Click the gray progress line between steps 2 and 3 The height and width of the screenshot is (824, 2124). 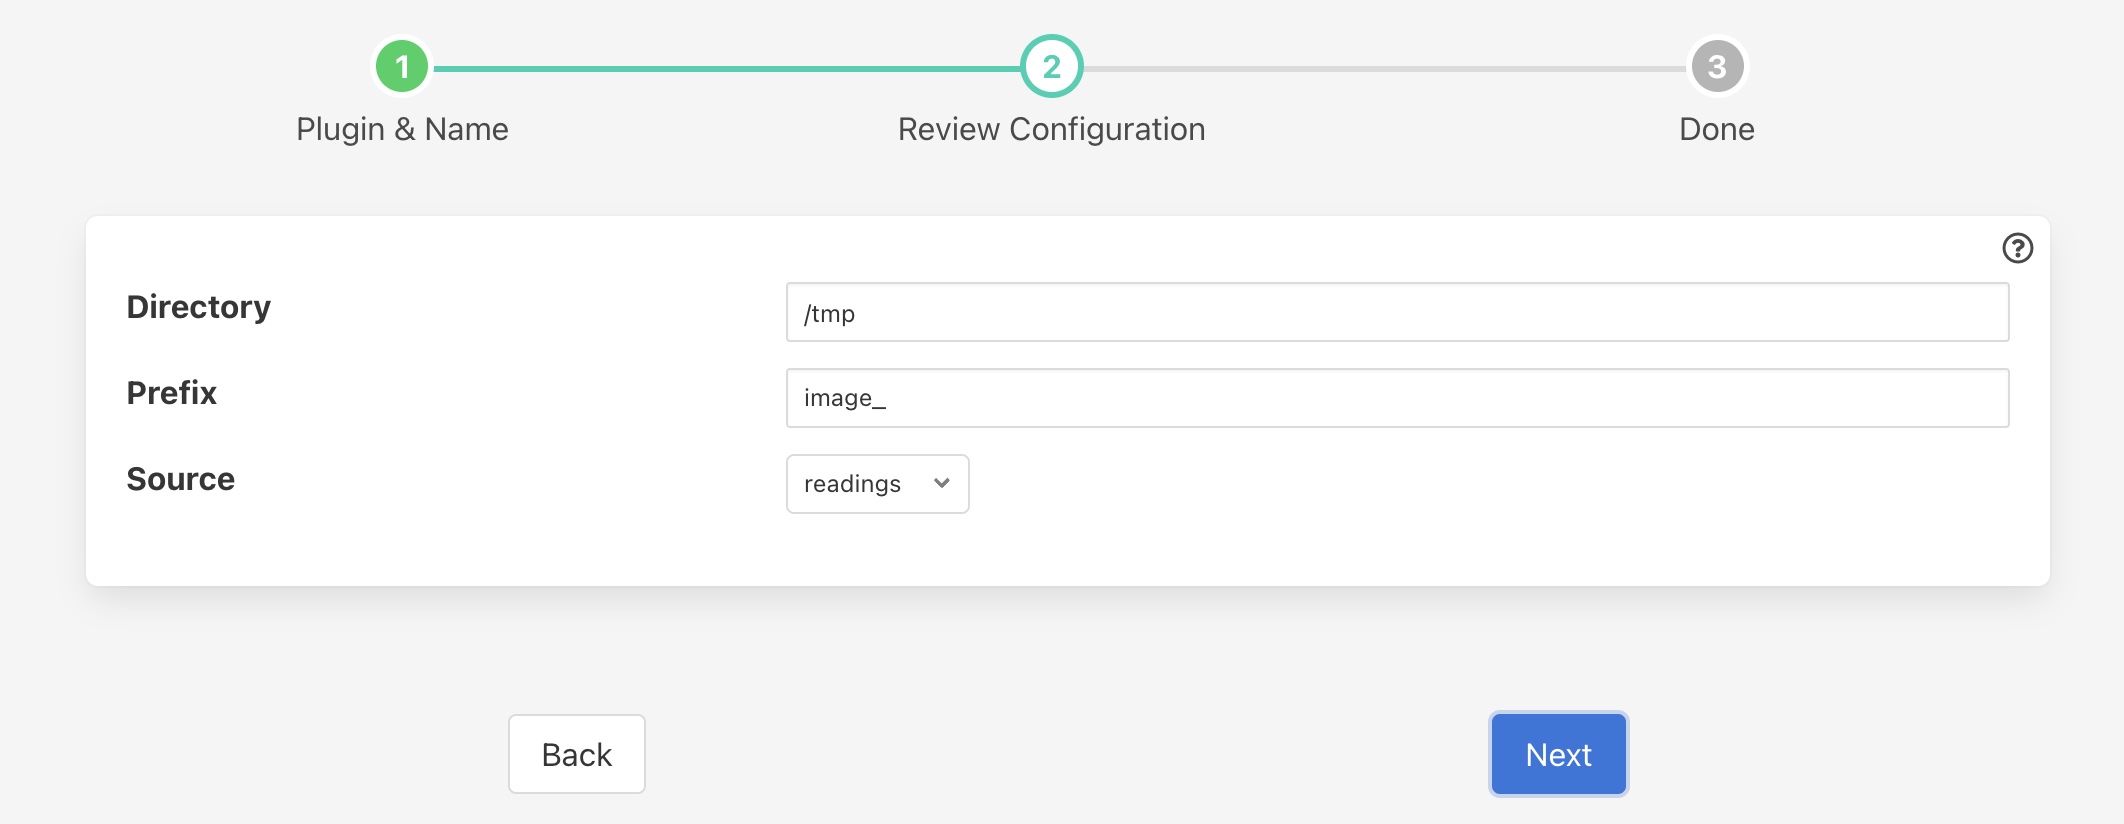coord(1385,69)
